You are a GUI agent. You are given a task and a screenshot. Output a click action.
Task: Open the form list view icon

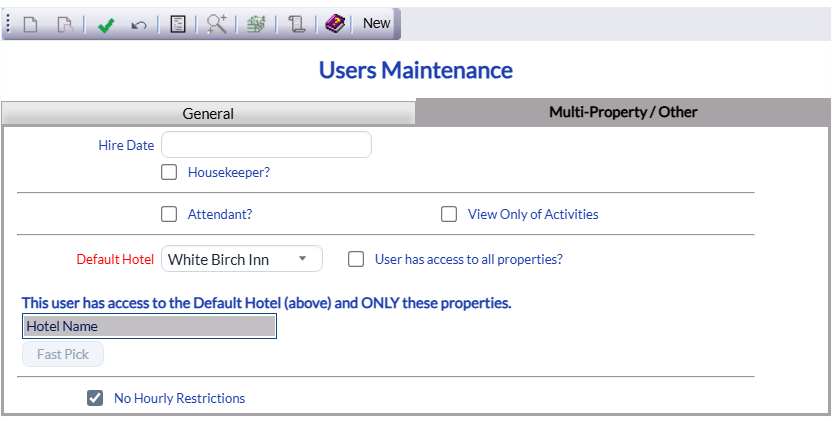pos(178,24)
